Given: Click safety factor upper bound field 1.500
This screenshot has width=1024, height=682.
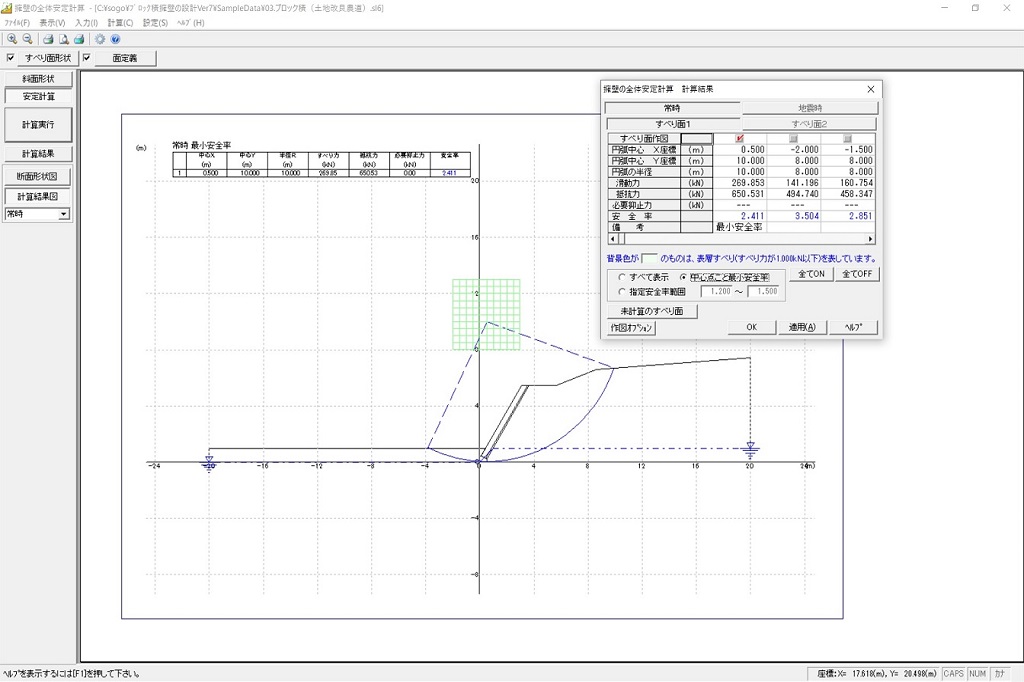Looking at the screenshot, I should (x=765, y=291).
